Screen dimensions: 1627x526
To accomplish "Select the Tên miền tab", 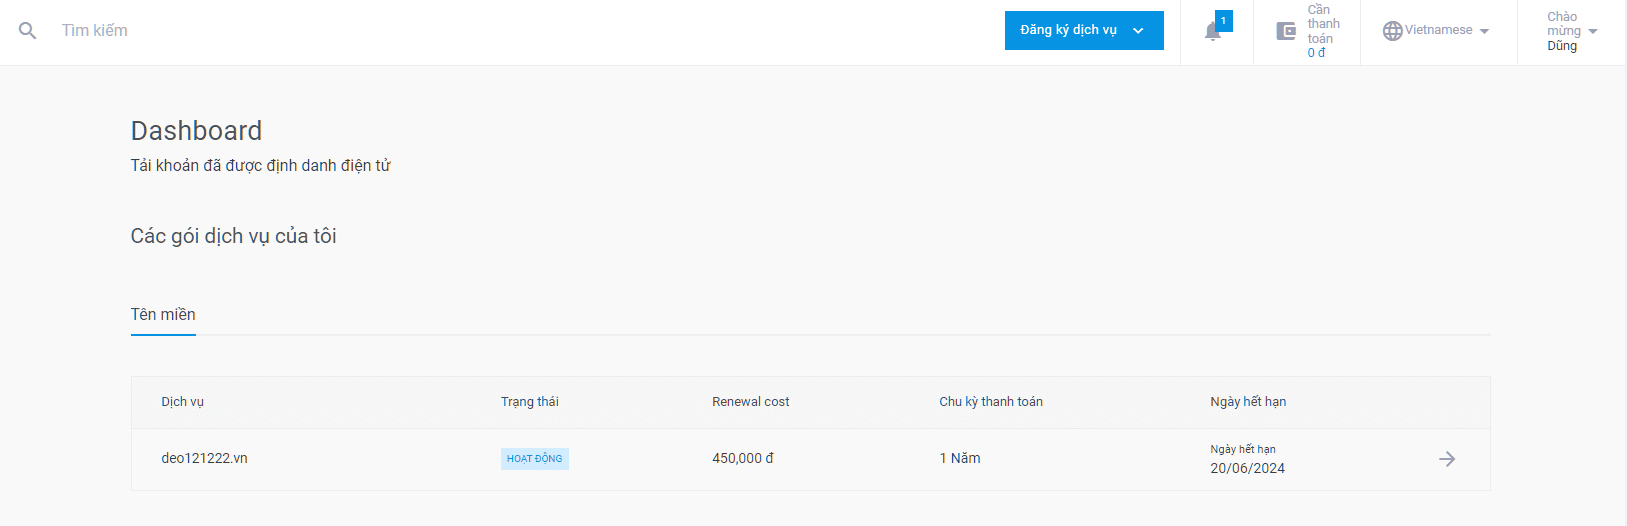I will pos(163,315).
